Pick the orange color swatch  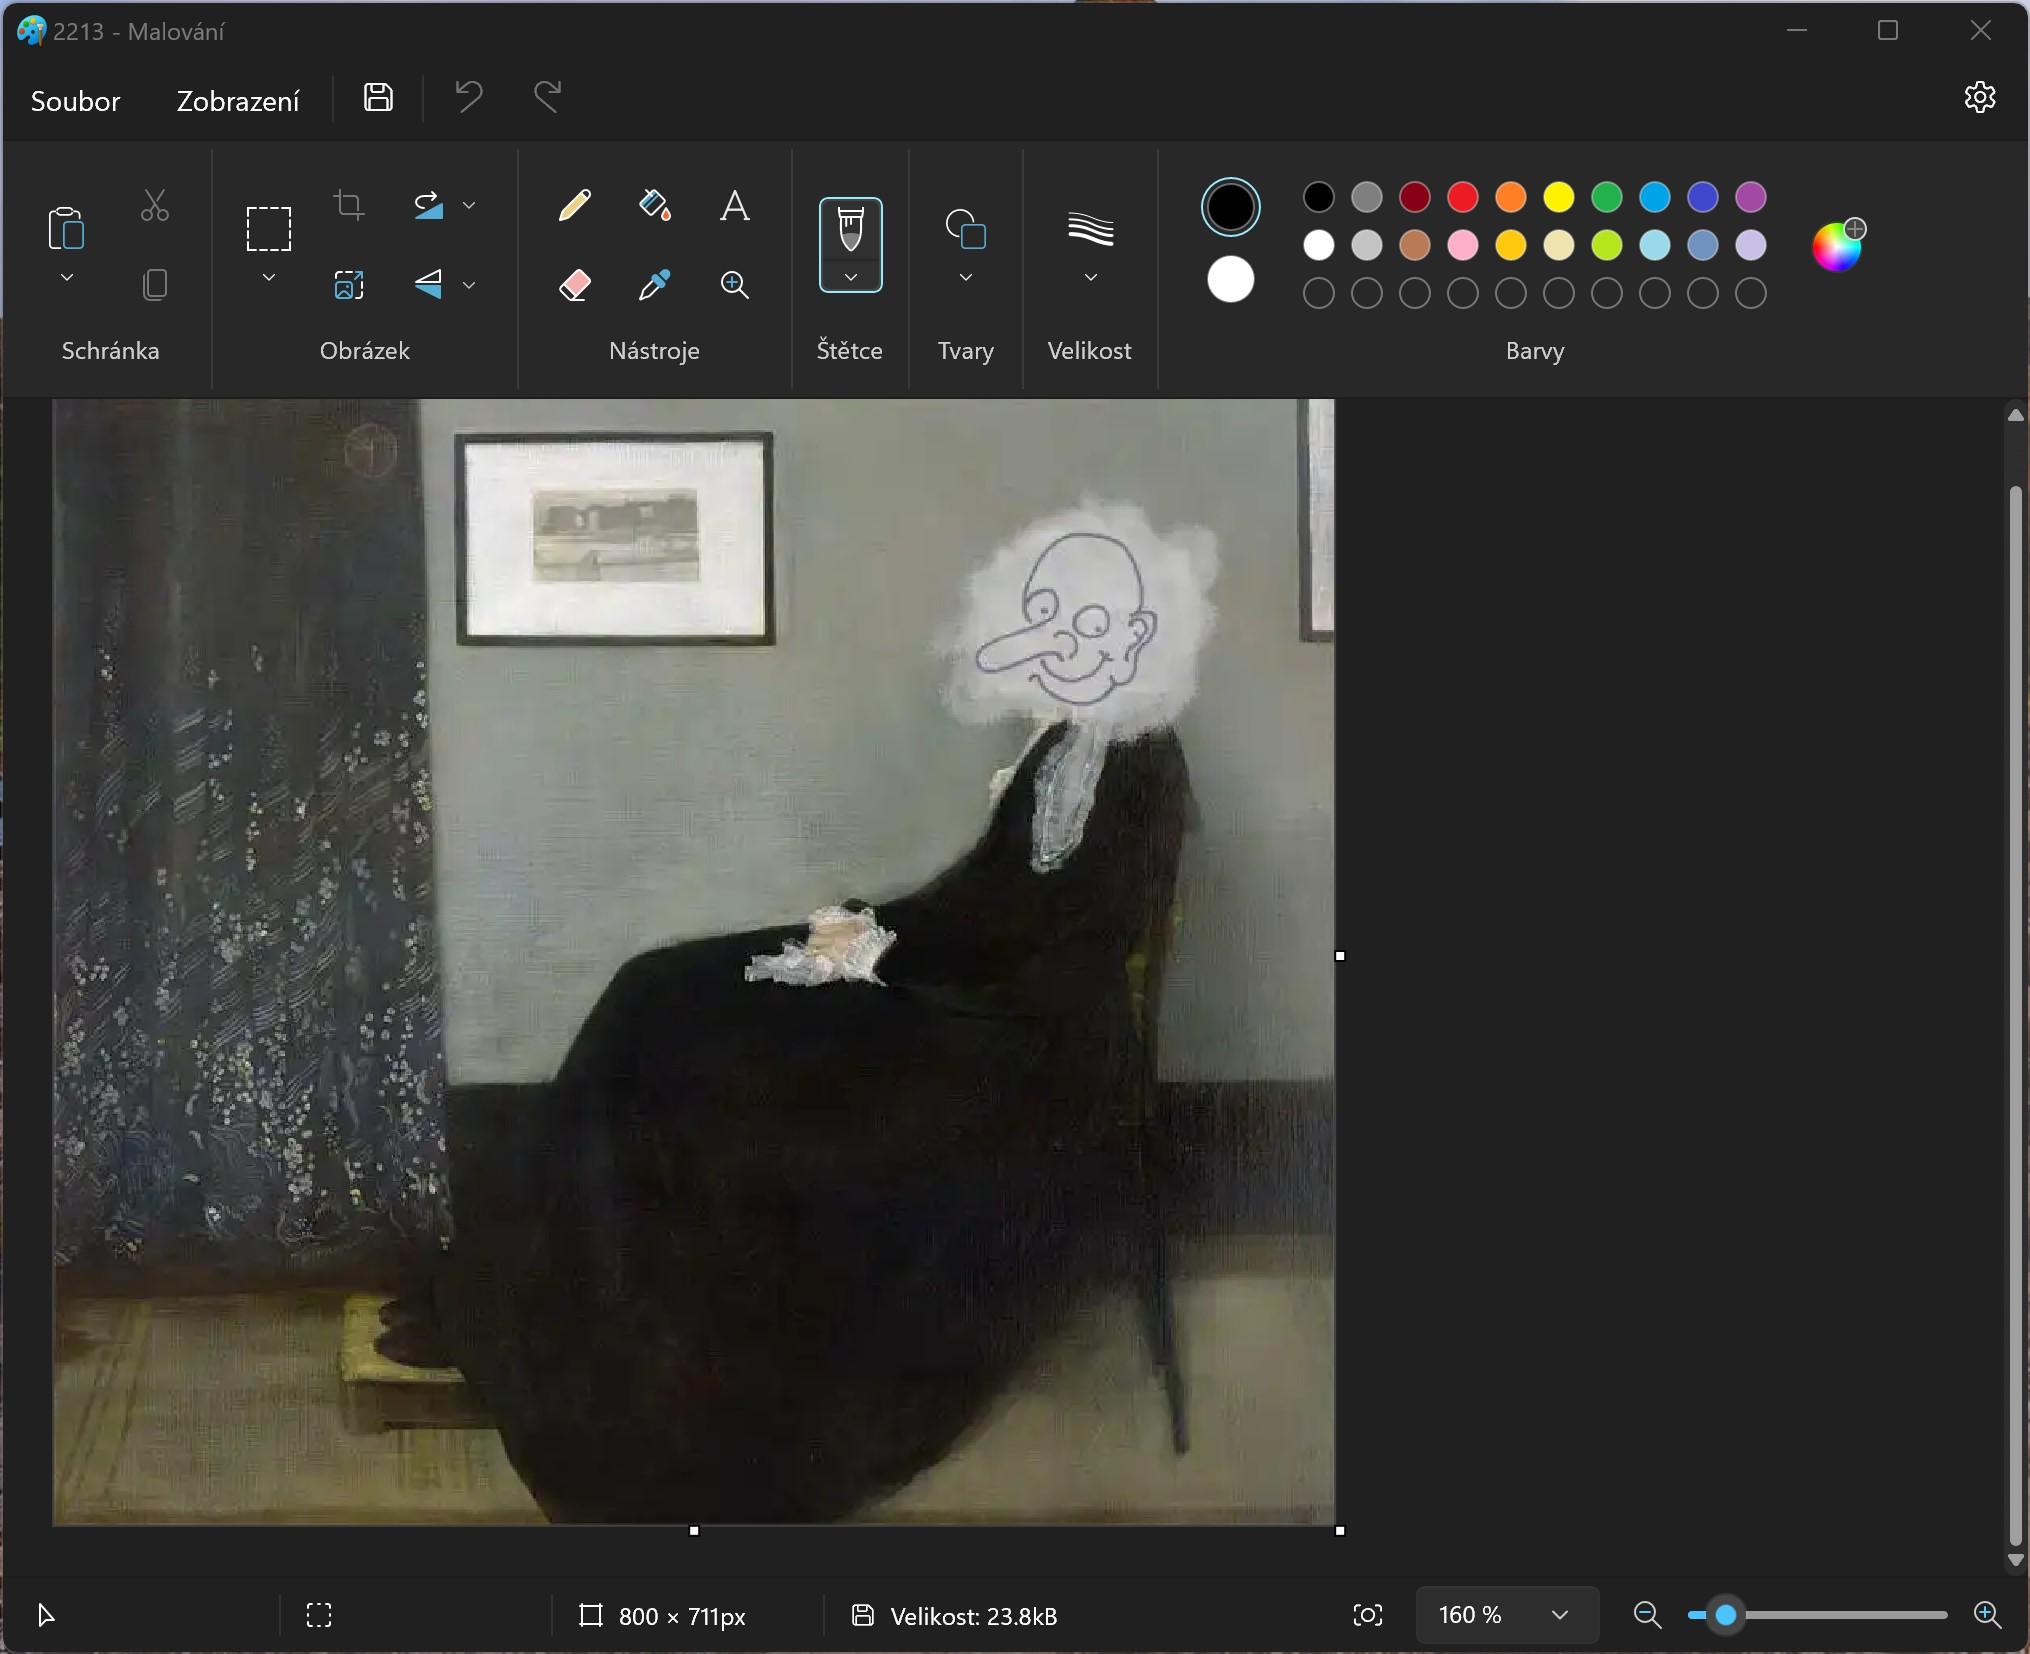tap(1510, 197)
